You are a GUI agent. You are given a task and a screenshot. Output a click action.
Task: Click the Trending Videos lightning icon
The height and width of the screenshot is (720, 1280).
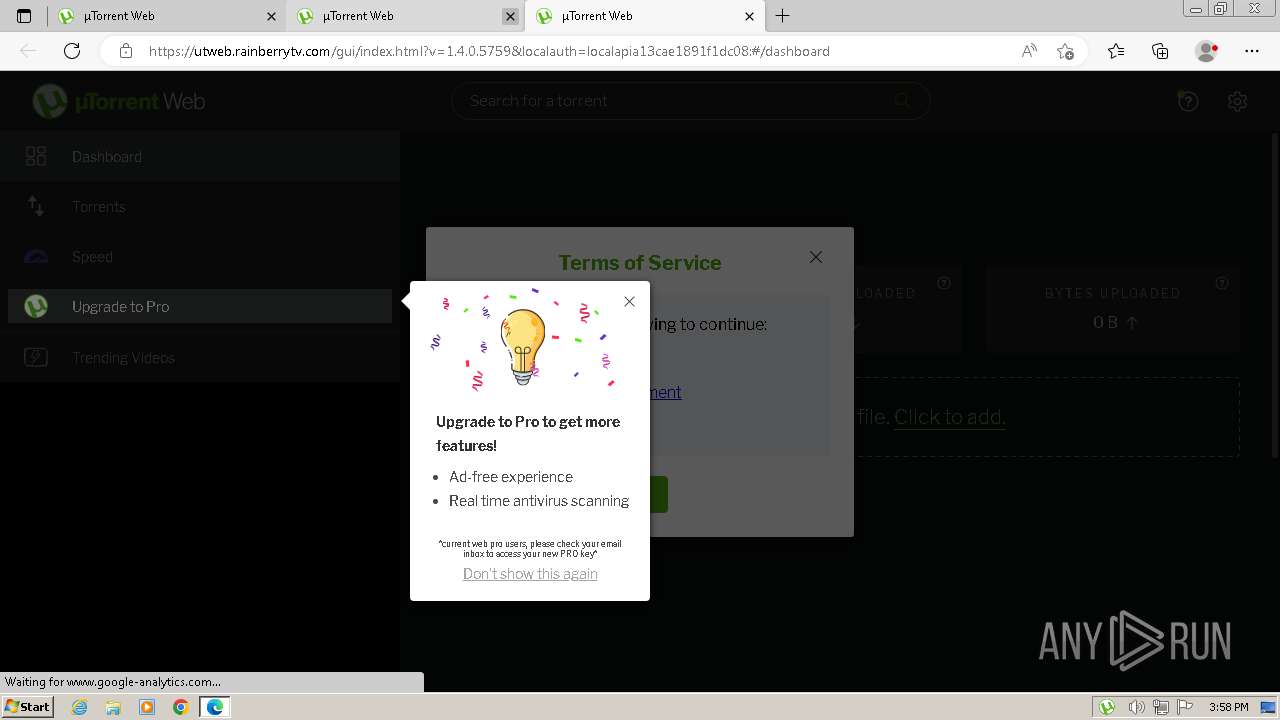[x=36, y=357]
